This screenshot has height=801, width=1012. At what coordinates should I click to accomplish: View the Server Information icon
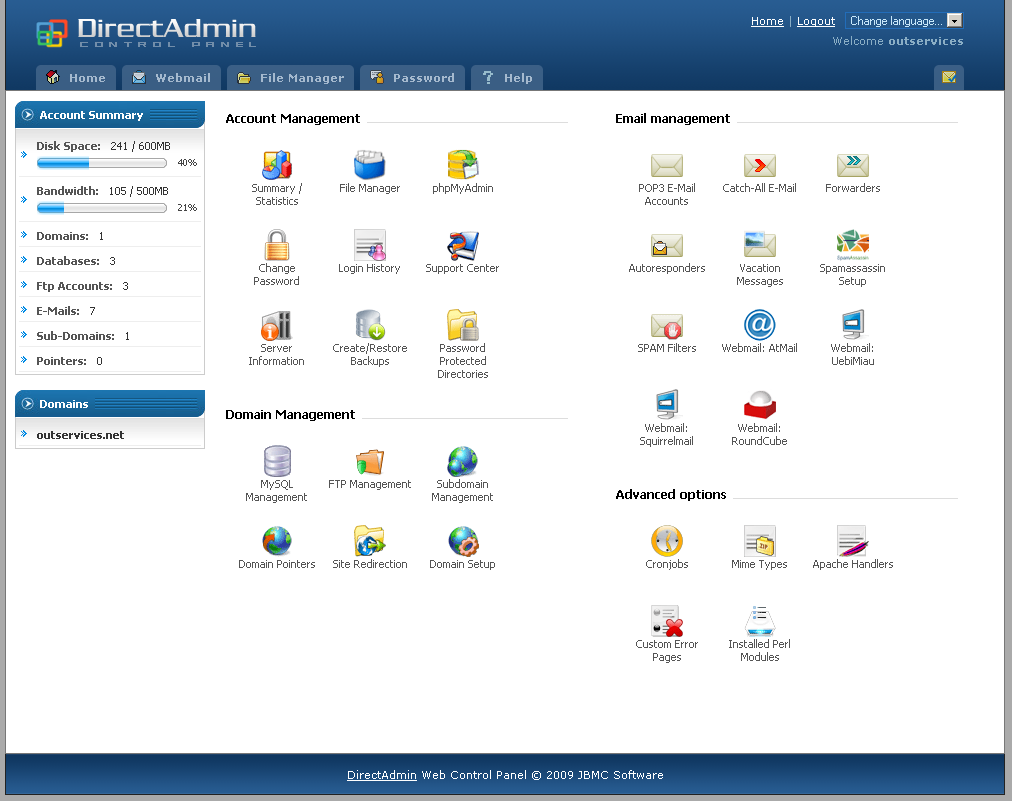(x=276, y=325)
